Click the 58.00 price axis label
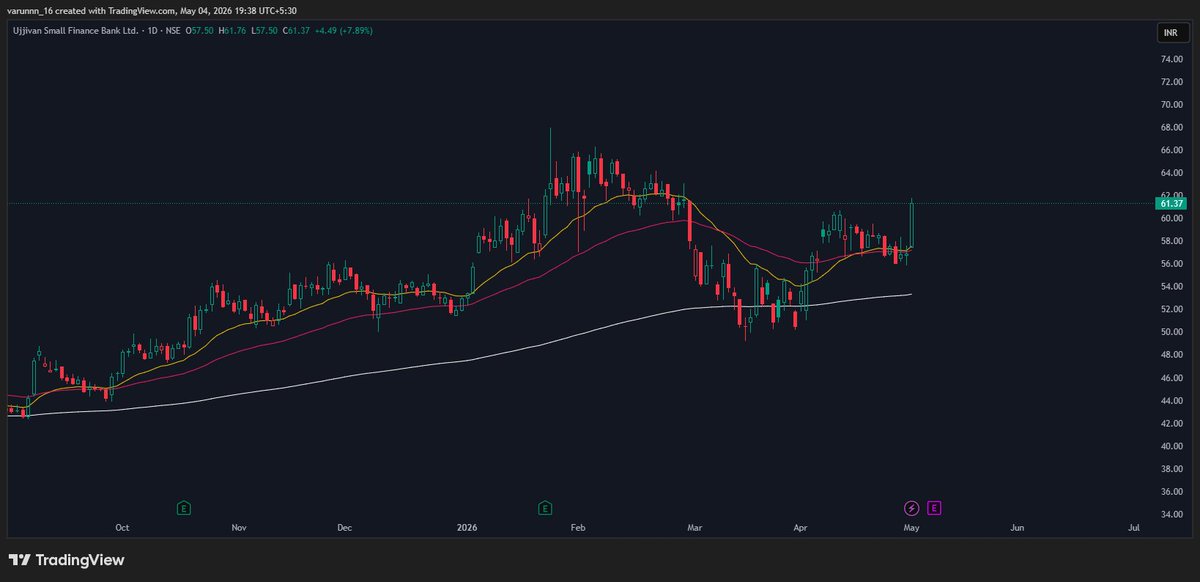The width and height of the screenshot is (1200, 582). [x=1171, y=241]
